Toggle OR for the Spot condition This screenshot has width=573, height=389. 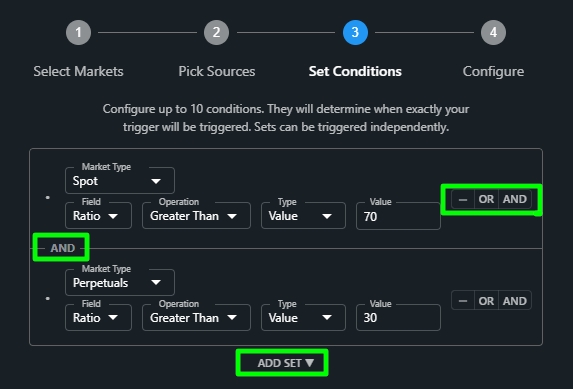[x=486, y=199]
